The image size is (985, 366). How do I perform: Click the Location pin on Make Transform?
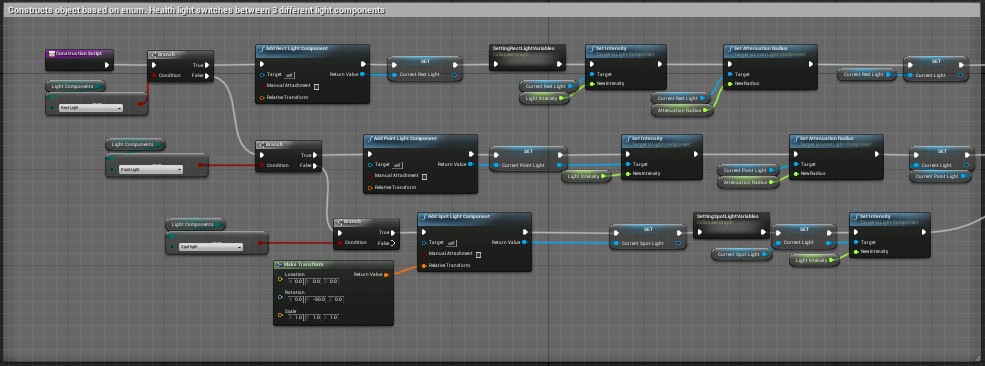click(280, 279)
